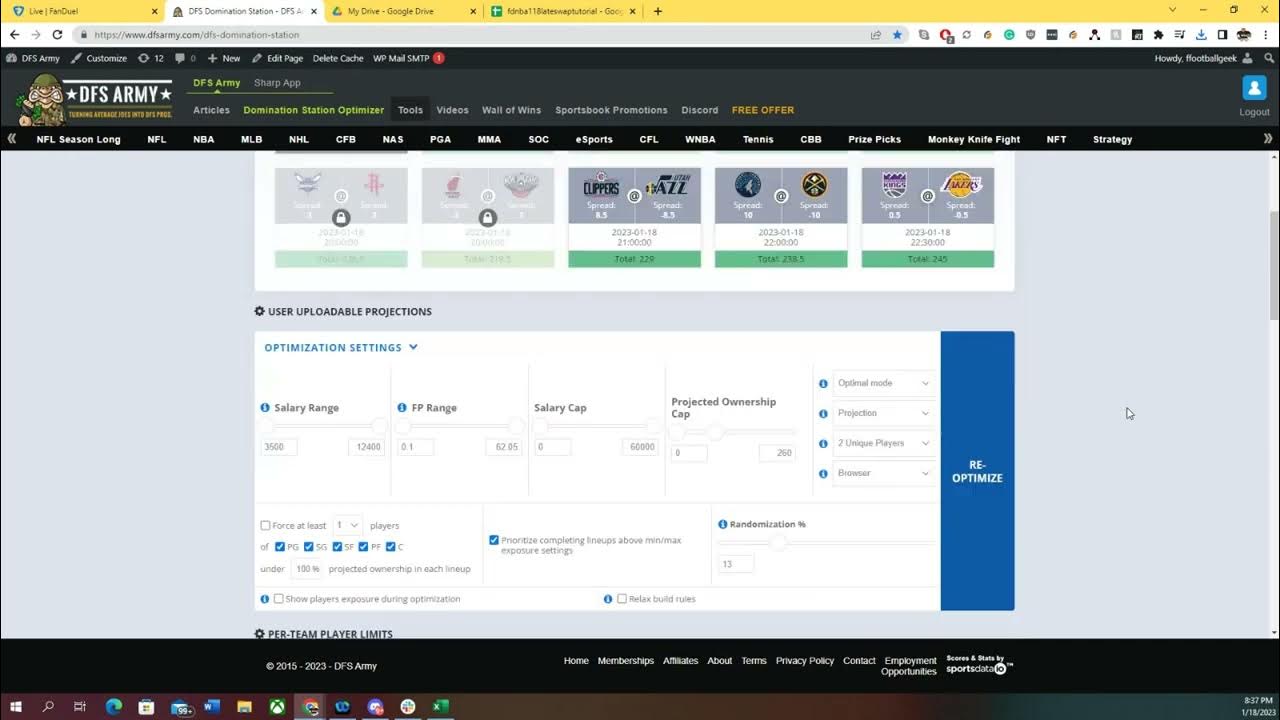
Task: Switch to the Sharp App tab
Action: click(x=277, y=83)
